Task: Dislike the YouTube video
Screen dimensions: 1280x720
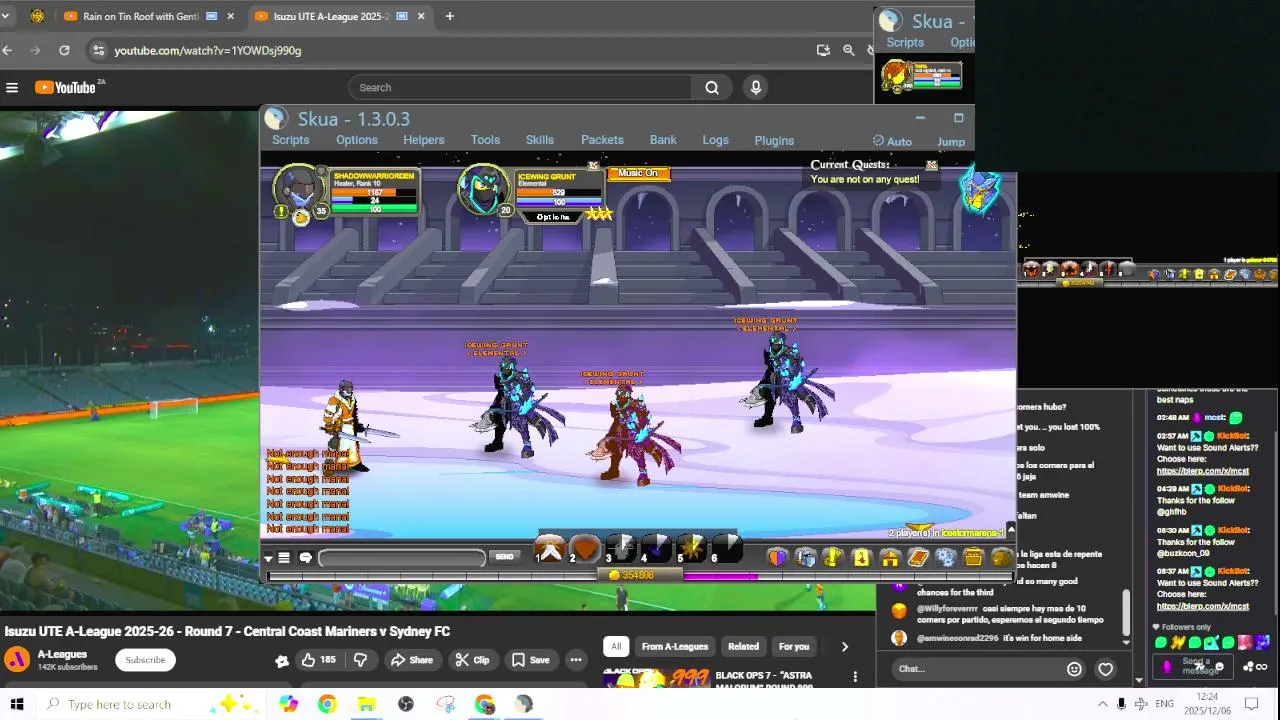Action: click(360, 660)
